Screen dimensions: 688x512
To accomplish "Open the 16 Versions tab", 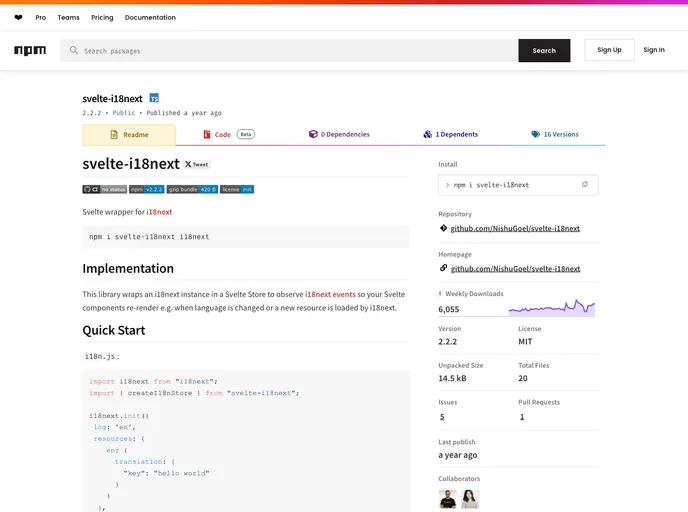I will click(x=555, y=134).
